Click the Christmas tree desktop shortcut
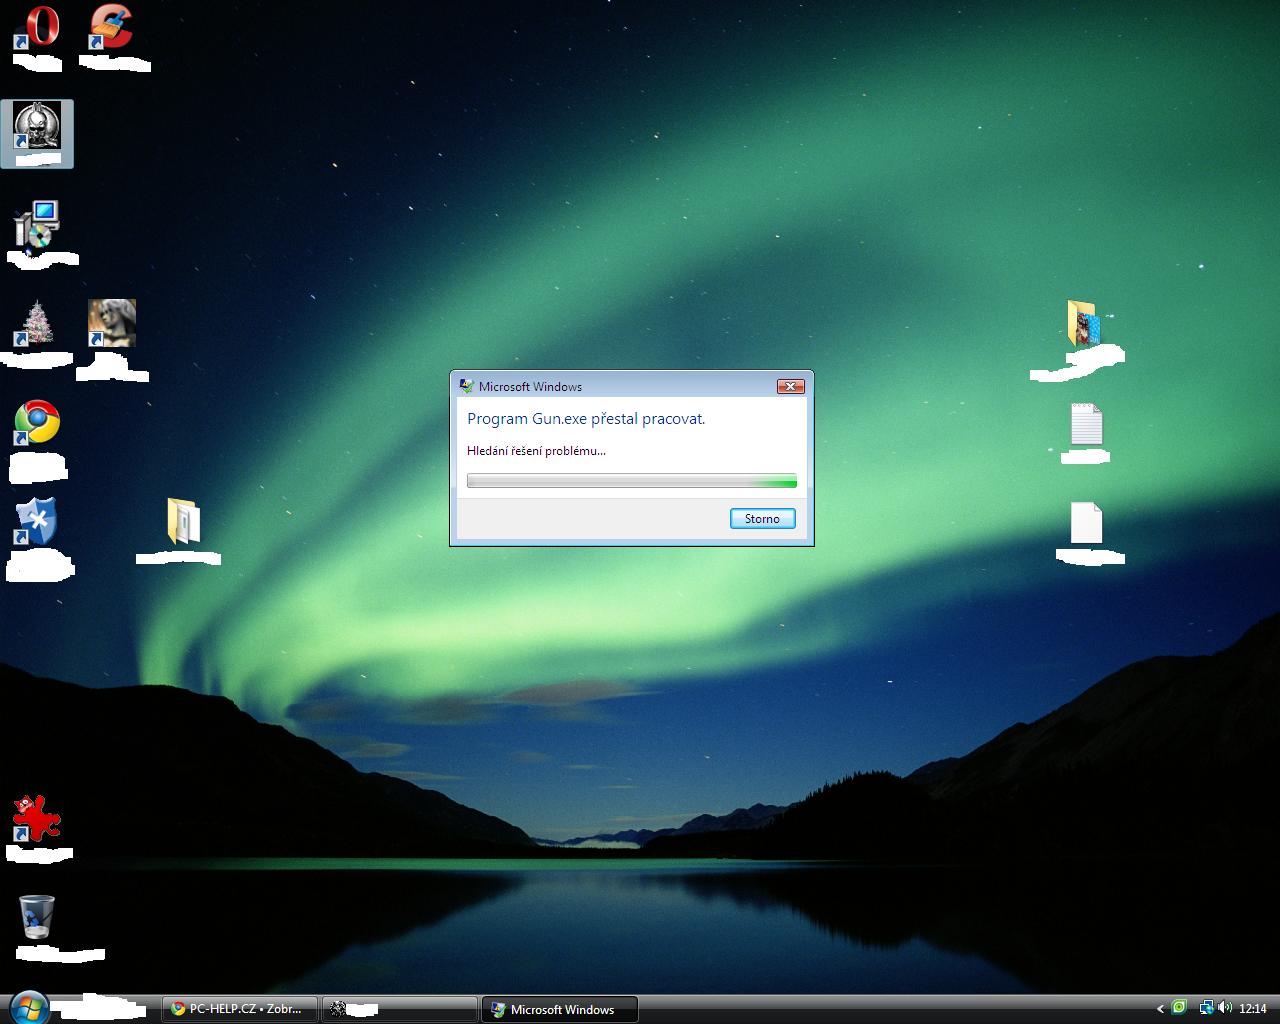1280x1024 pixels. coord(37,323)
